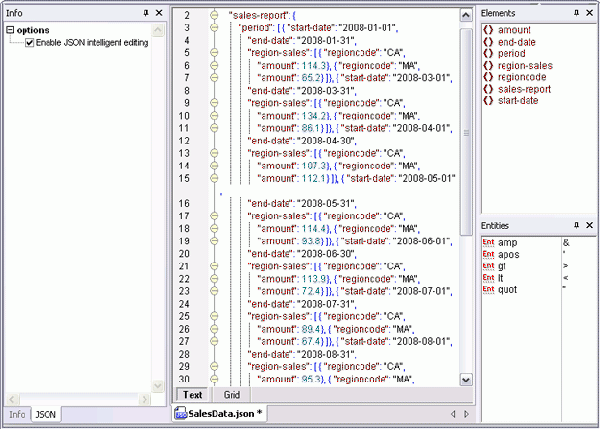
Task: Select region-sales in Elements list
Action: point(525,65)
